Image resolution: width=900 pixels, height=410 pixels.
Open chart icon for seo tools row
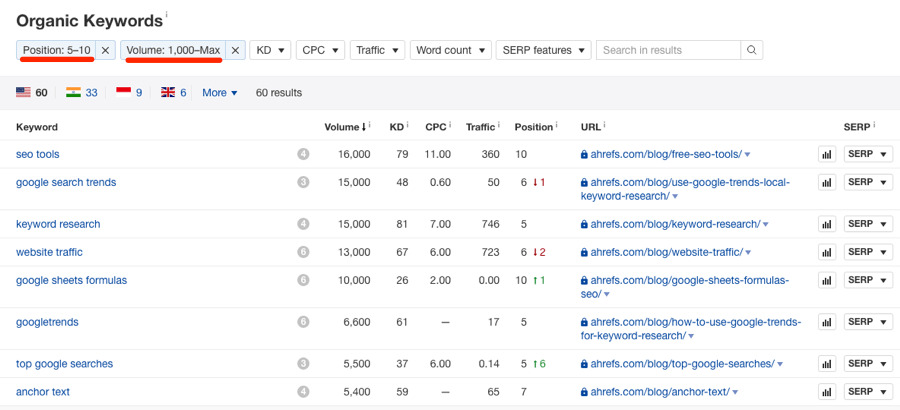click(827, 154)
